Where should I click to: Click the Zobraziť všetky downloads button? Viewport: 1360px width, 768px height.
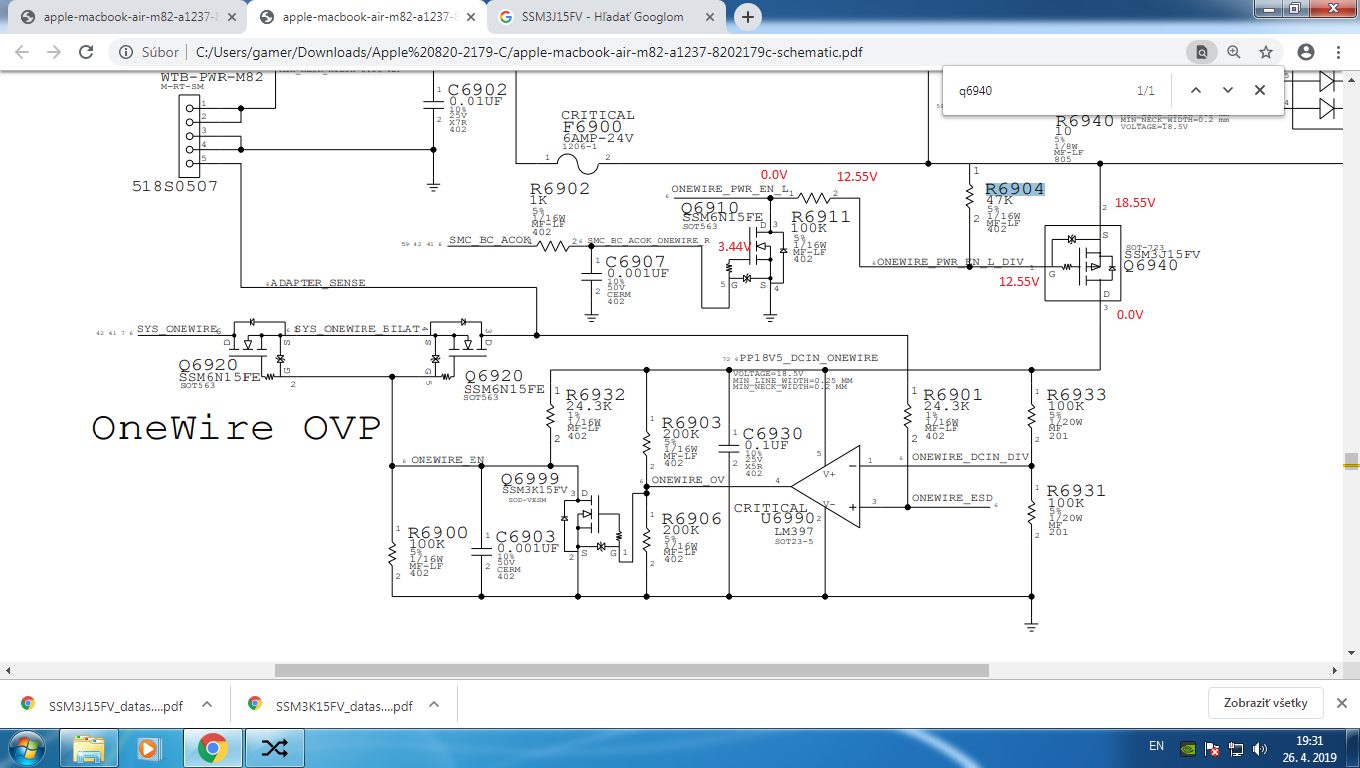(1265, 703)
